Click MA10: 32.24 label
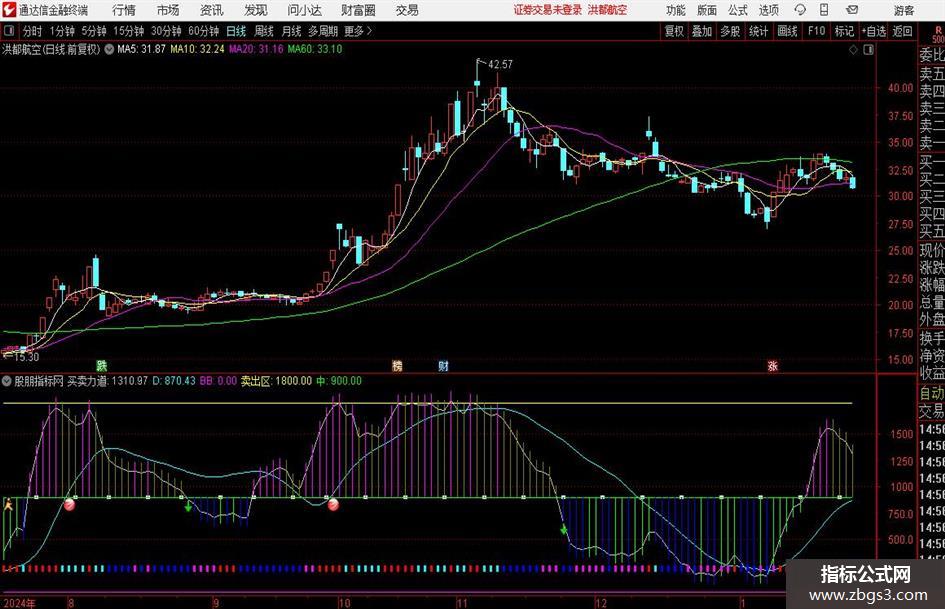This screenshot has width=945, height=609. 197,49
